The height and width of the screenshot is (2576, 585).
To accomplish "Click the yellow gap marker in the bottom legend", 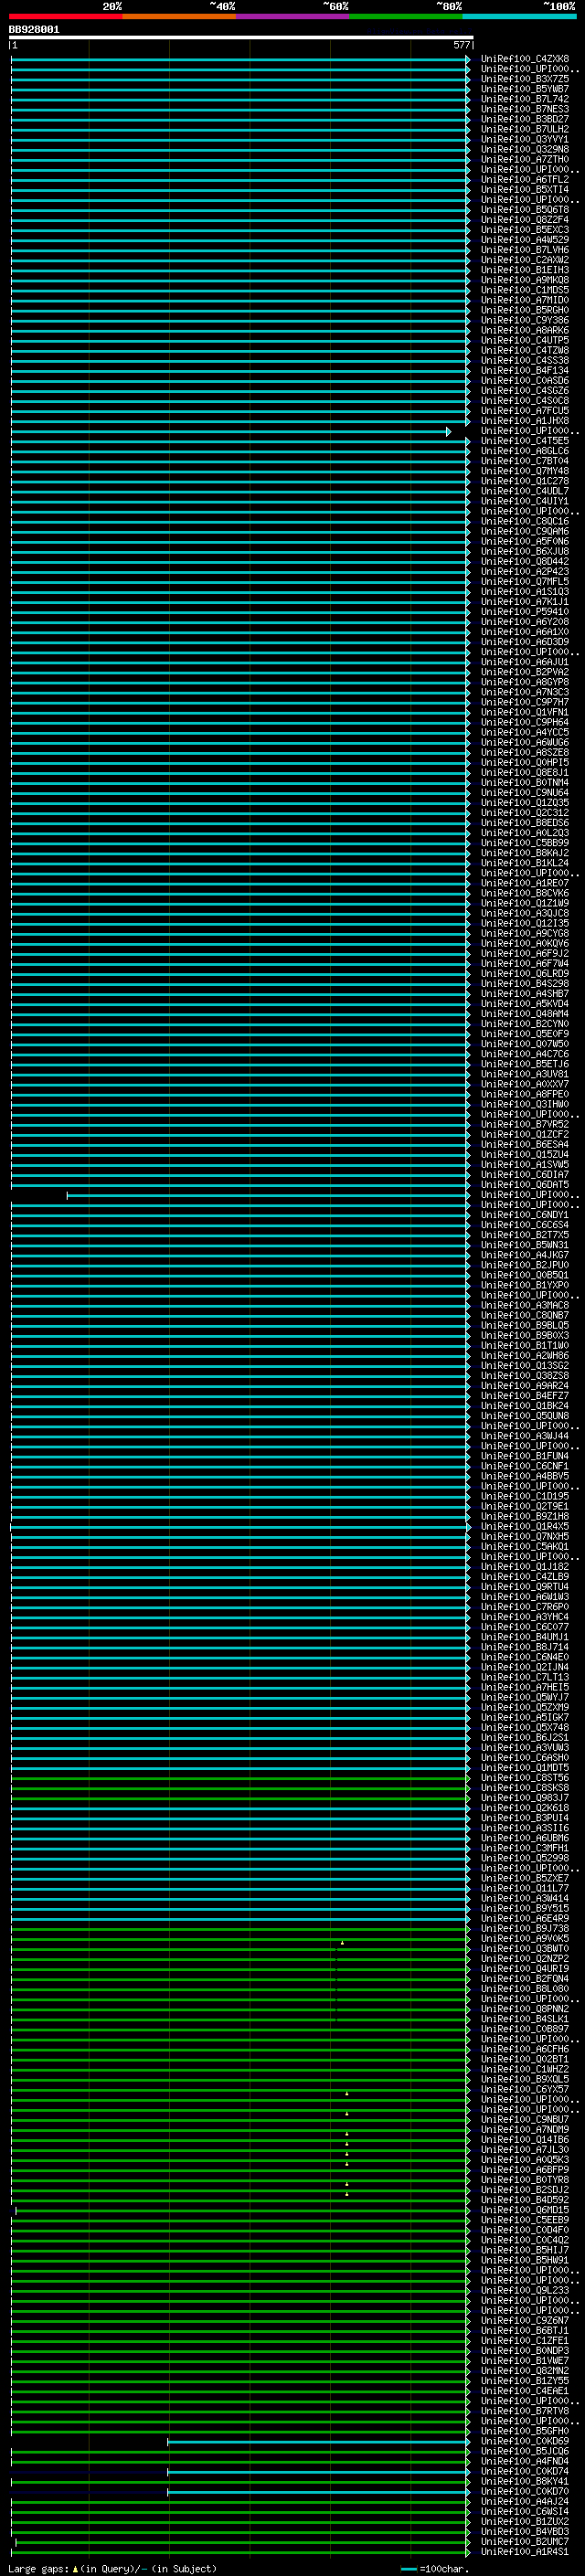I will click(x=75, y=2568).
